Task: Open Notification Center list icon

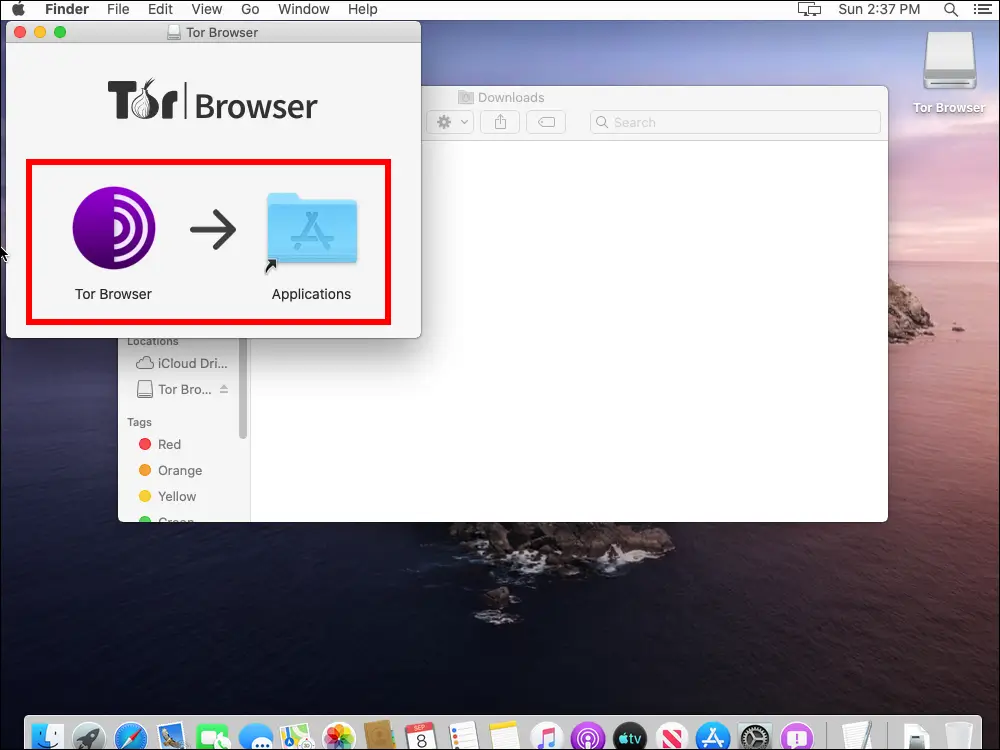Action: coord(983,9)
